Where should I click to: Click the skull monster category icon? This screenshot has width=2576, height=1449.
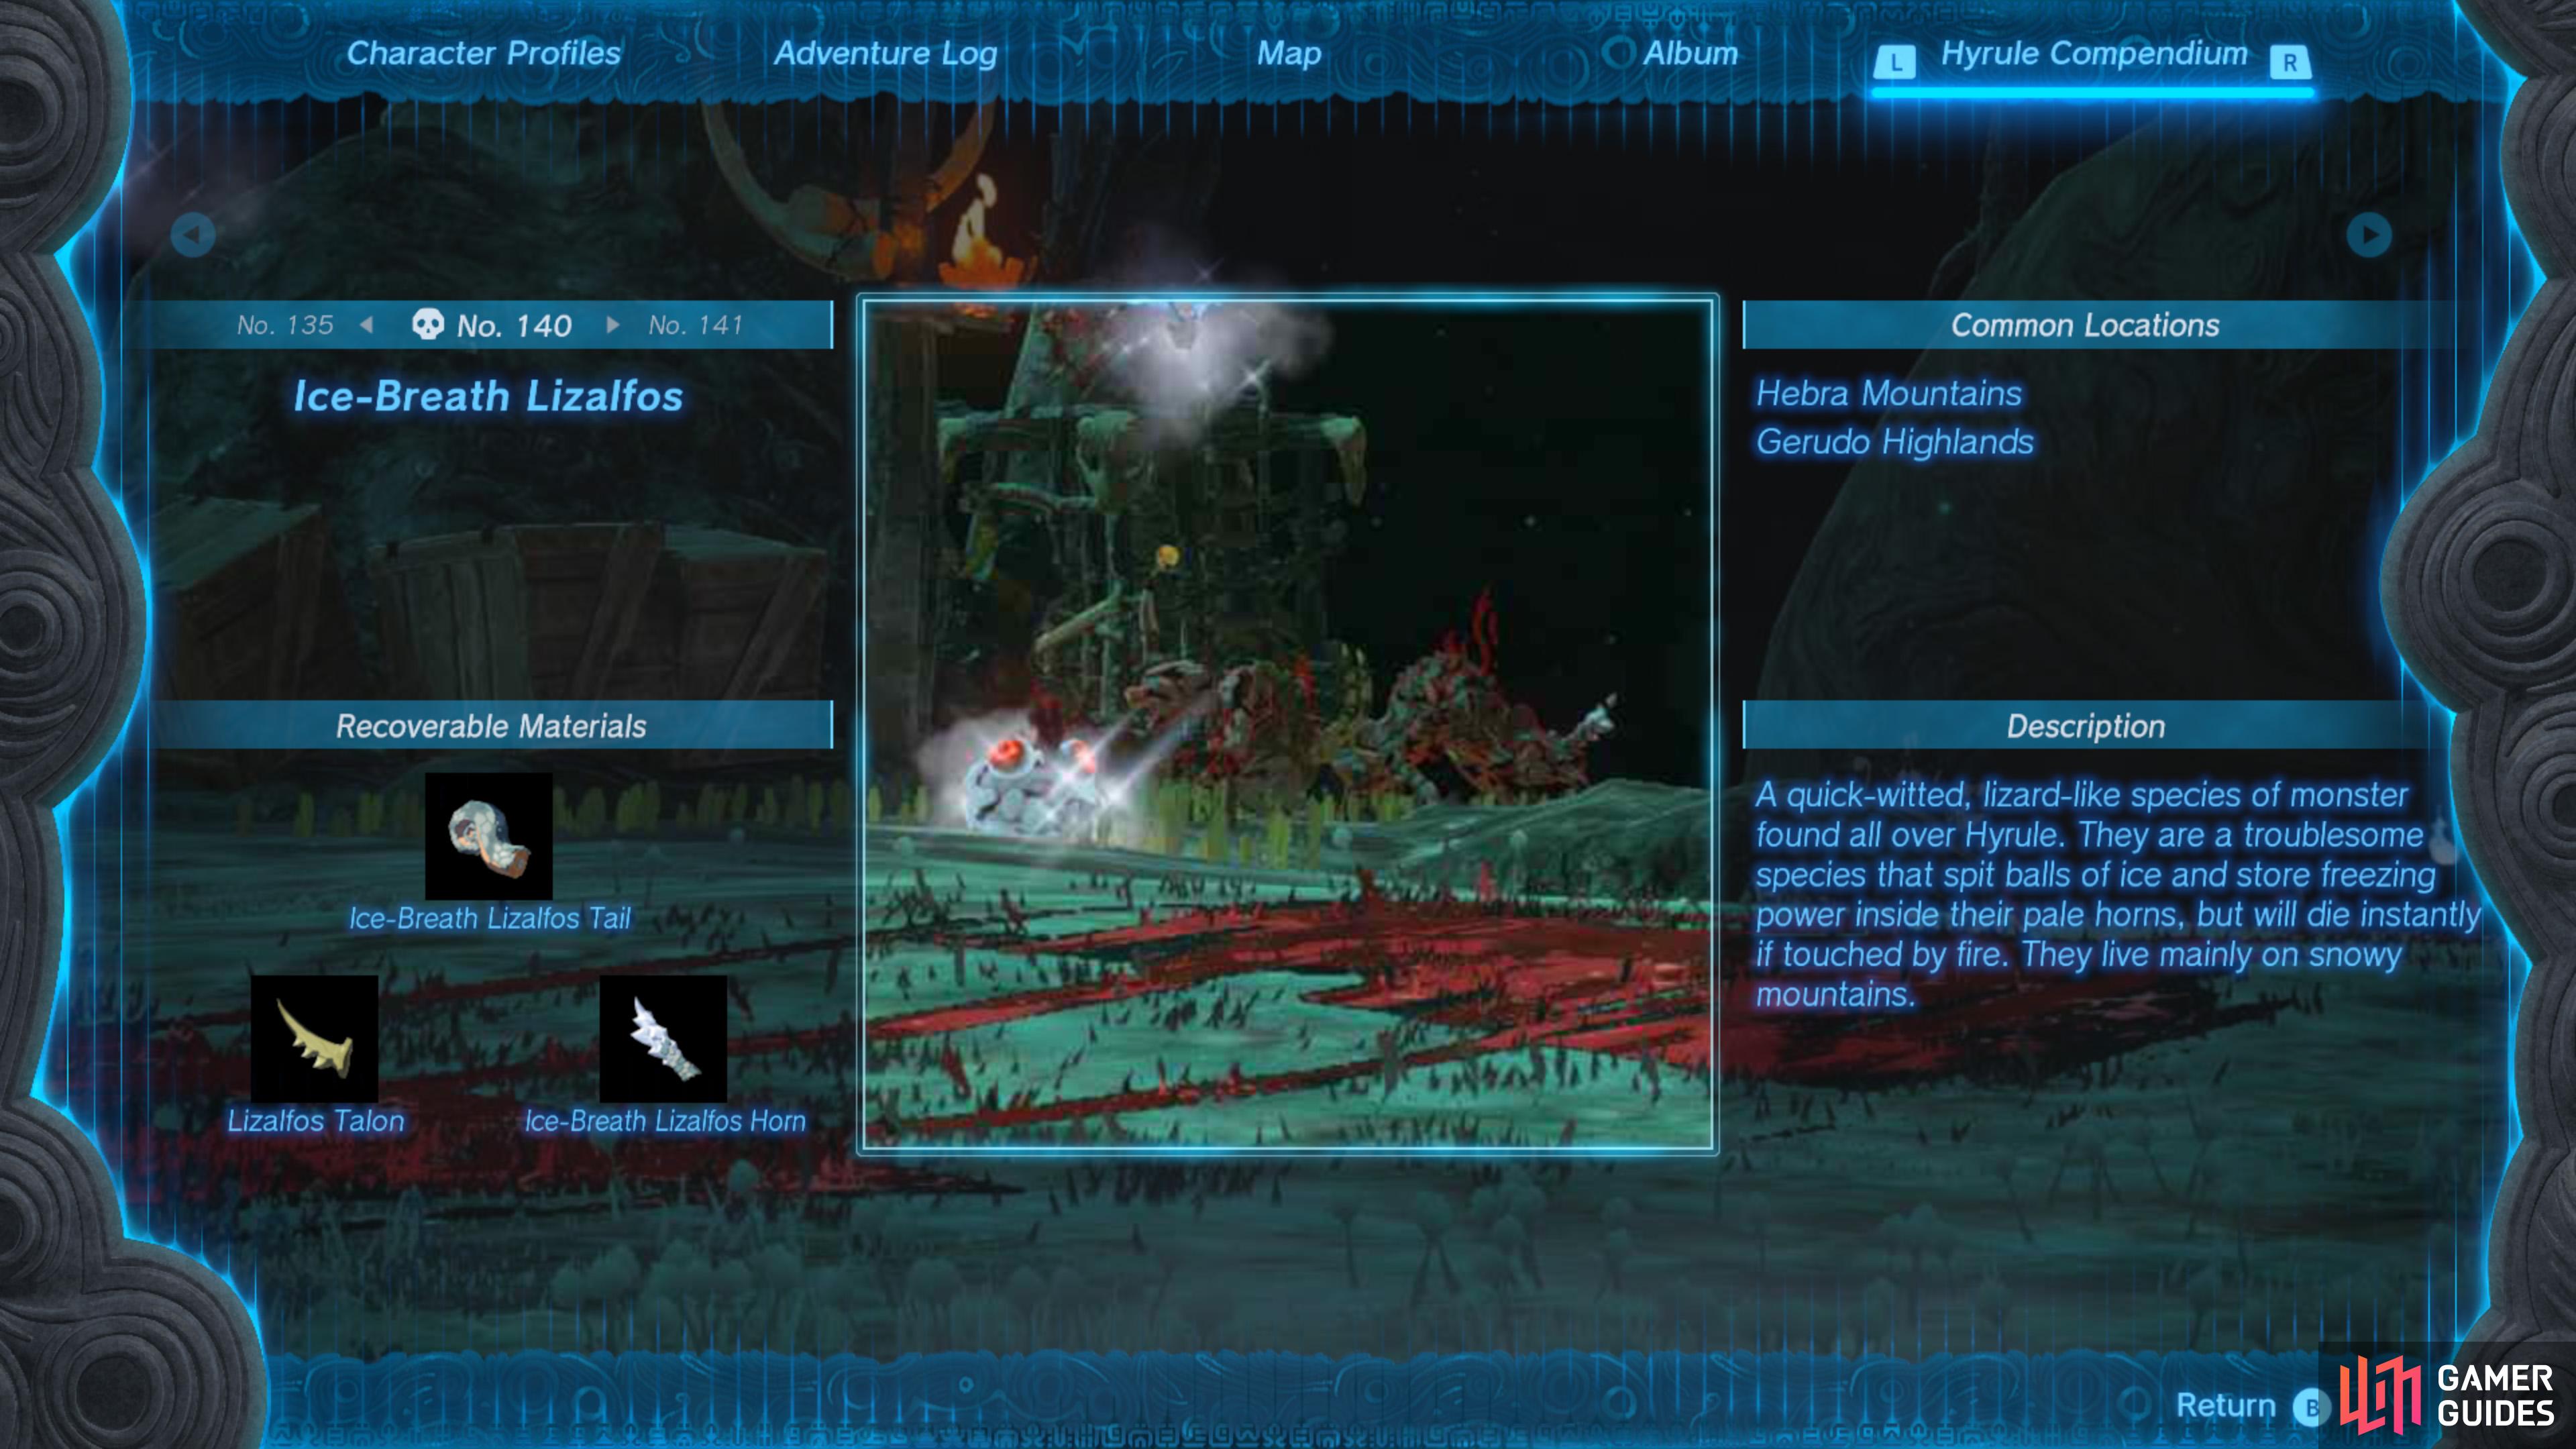[428, 324]
